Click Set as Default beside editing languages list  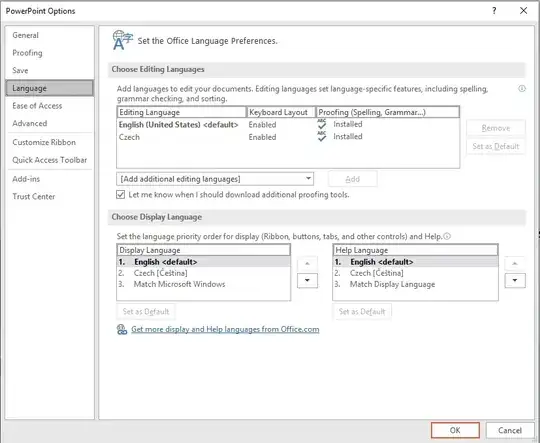[x=496, y=146]
